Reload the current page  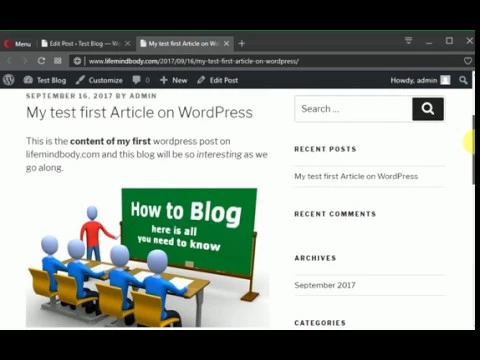click(41, 61)
